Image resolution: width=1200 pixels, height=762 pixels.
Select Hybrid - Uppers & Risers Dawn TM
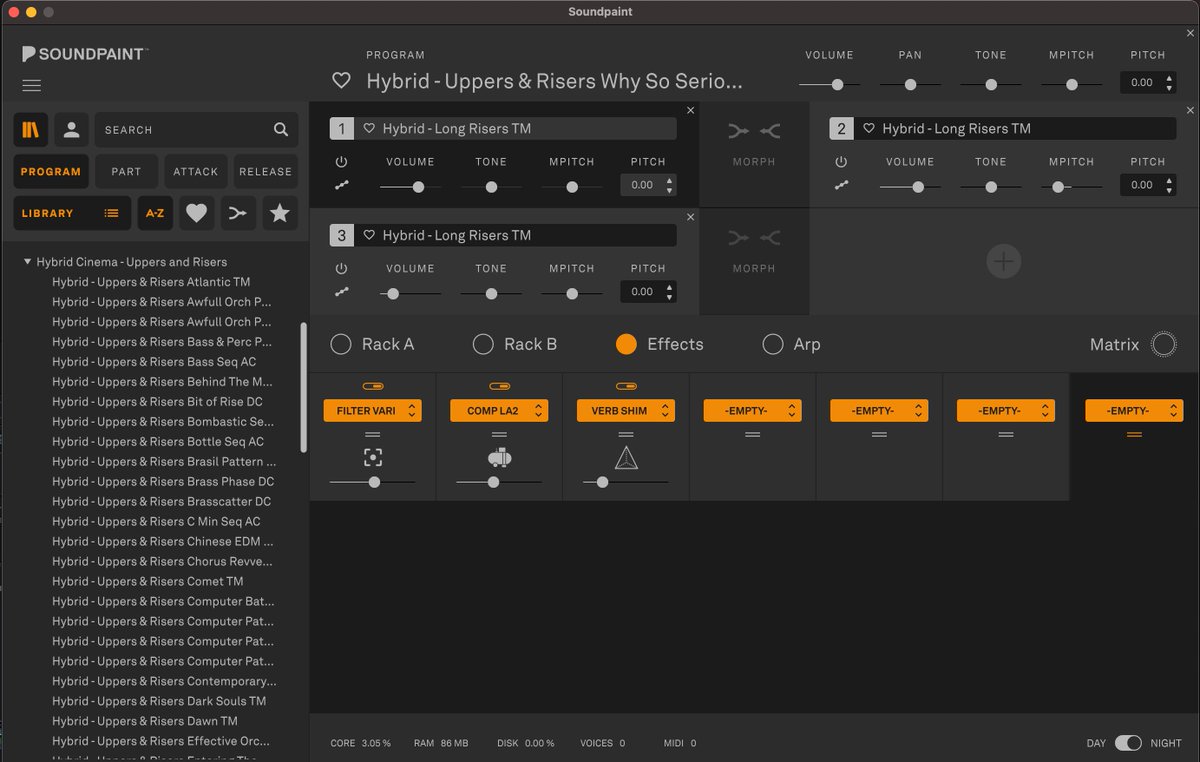(x=145, y=721)
